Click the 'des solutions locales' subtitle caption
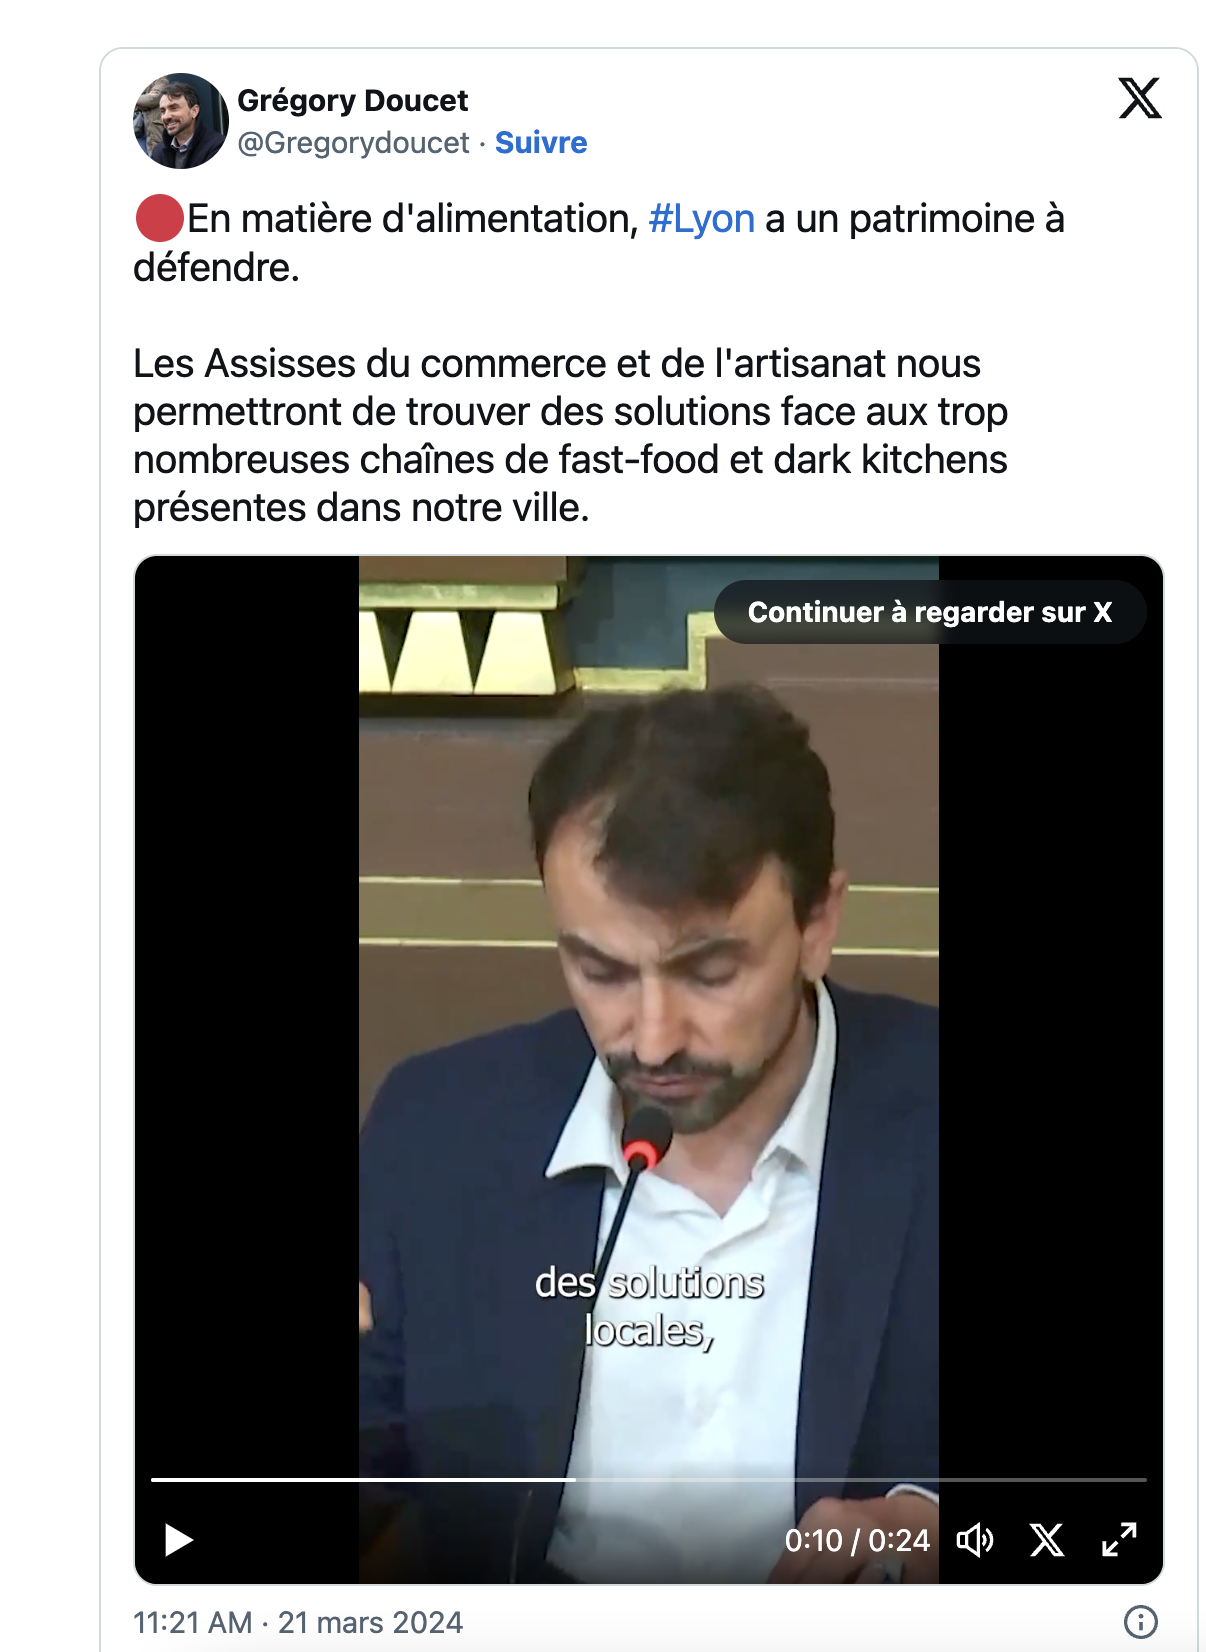The width and height of the screenshot is (1206, 1652). [x=649, y=1306]
